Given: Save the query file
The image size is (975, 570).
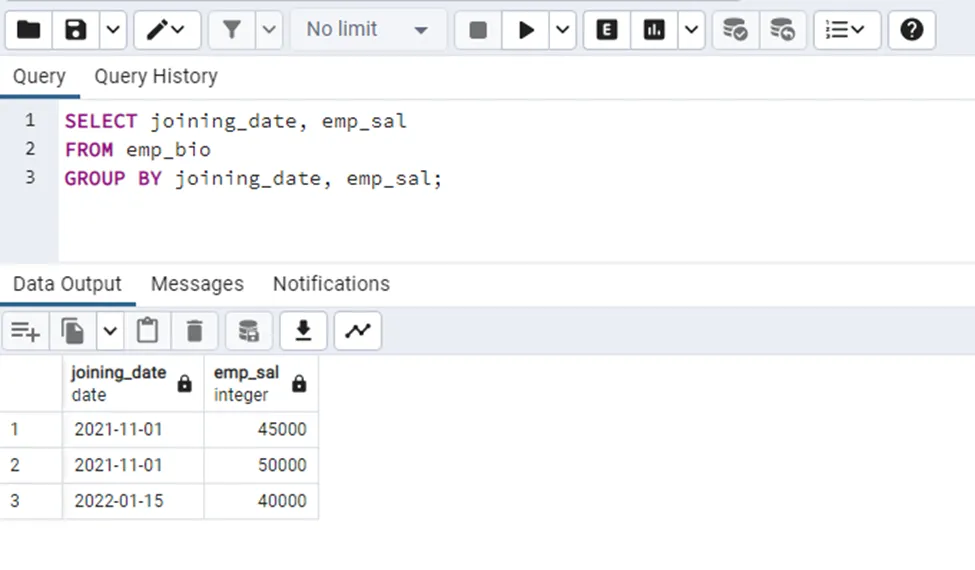Looking at the screenshot, I should [76, 30].
